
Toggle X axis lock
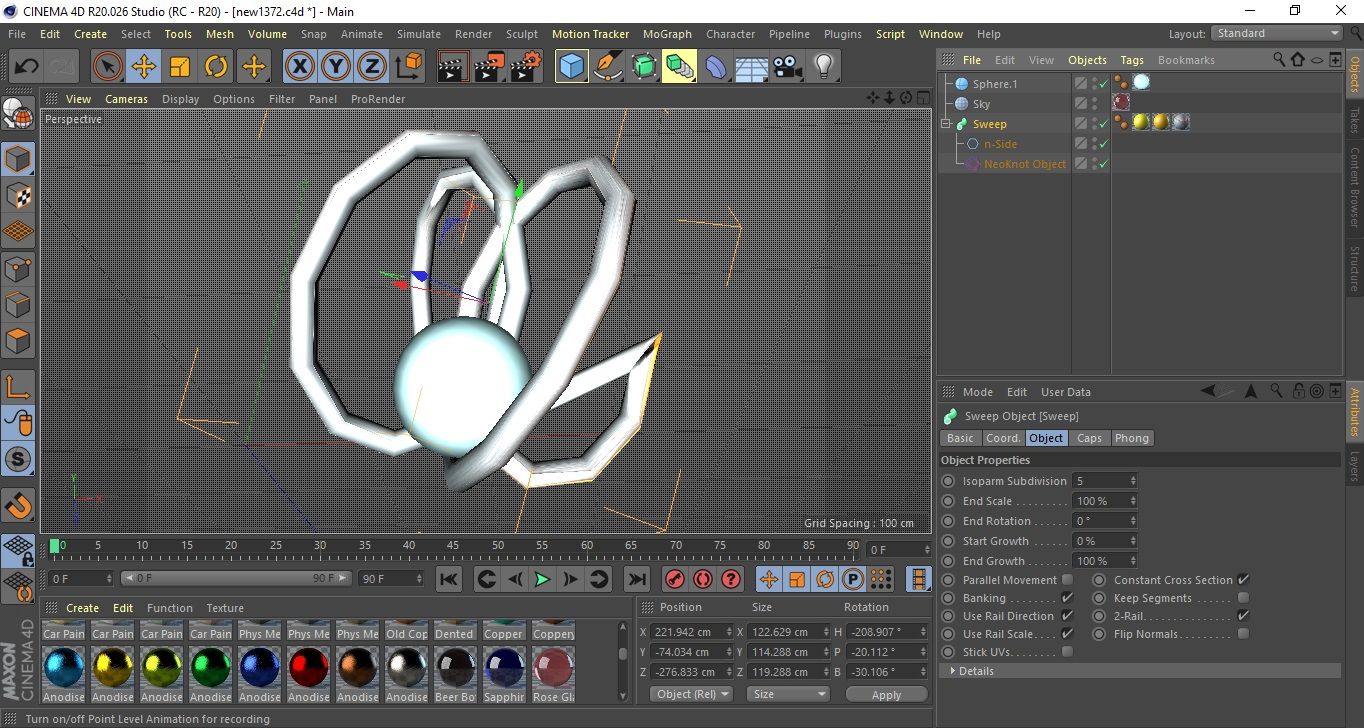point(299,67)
